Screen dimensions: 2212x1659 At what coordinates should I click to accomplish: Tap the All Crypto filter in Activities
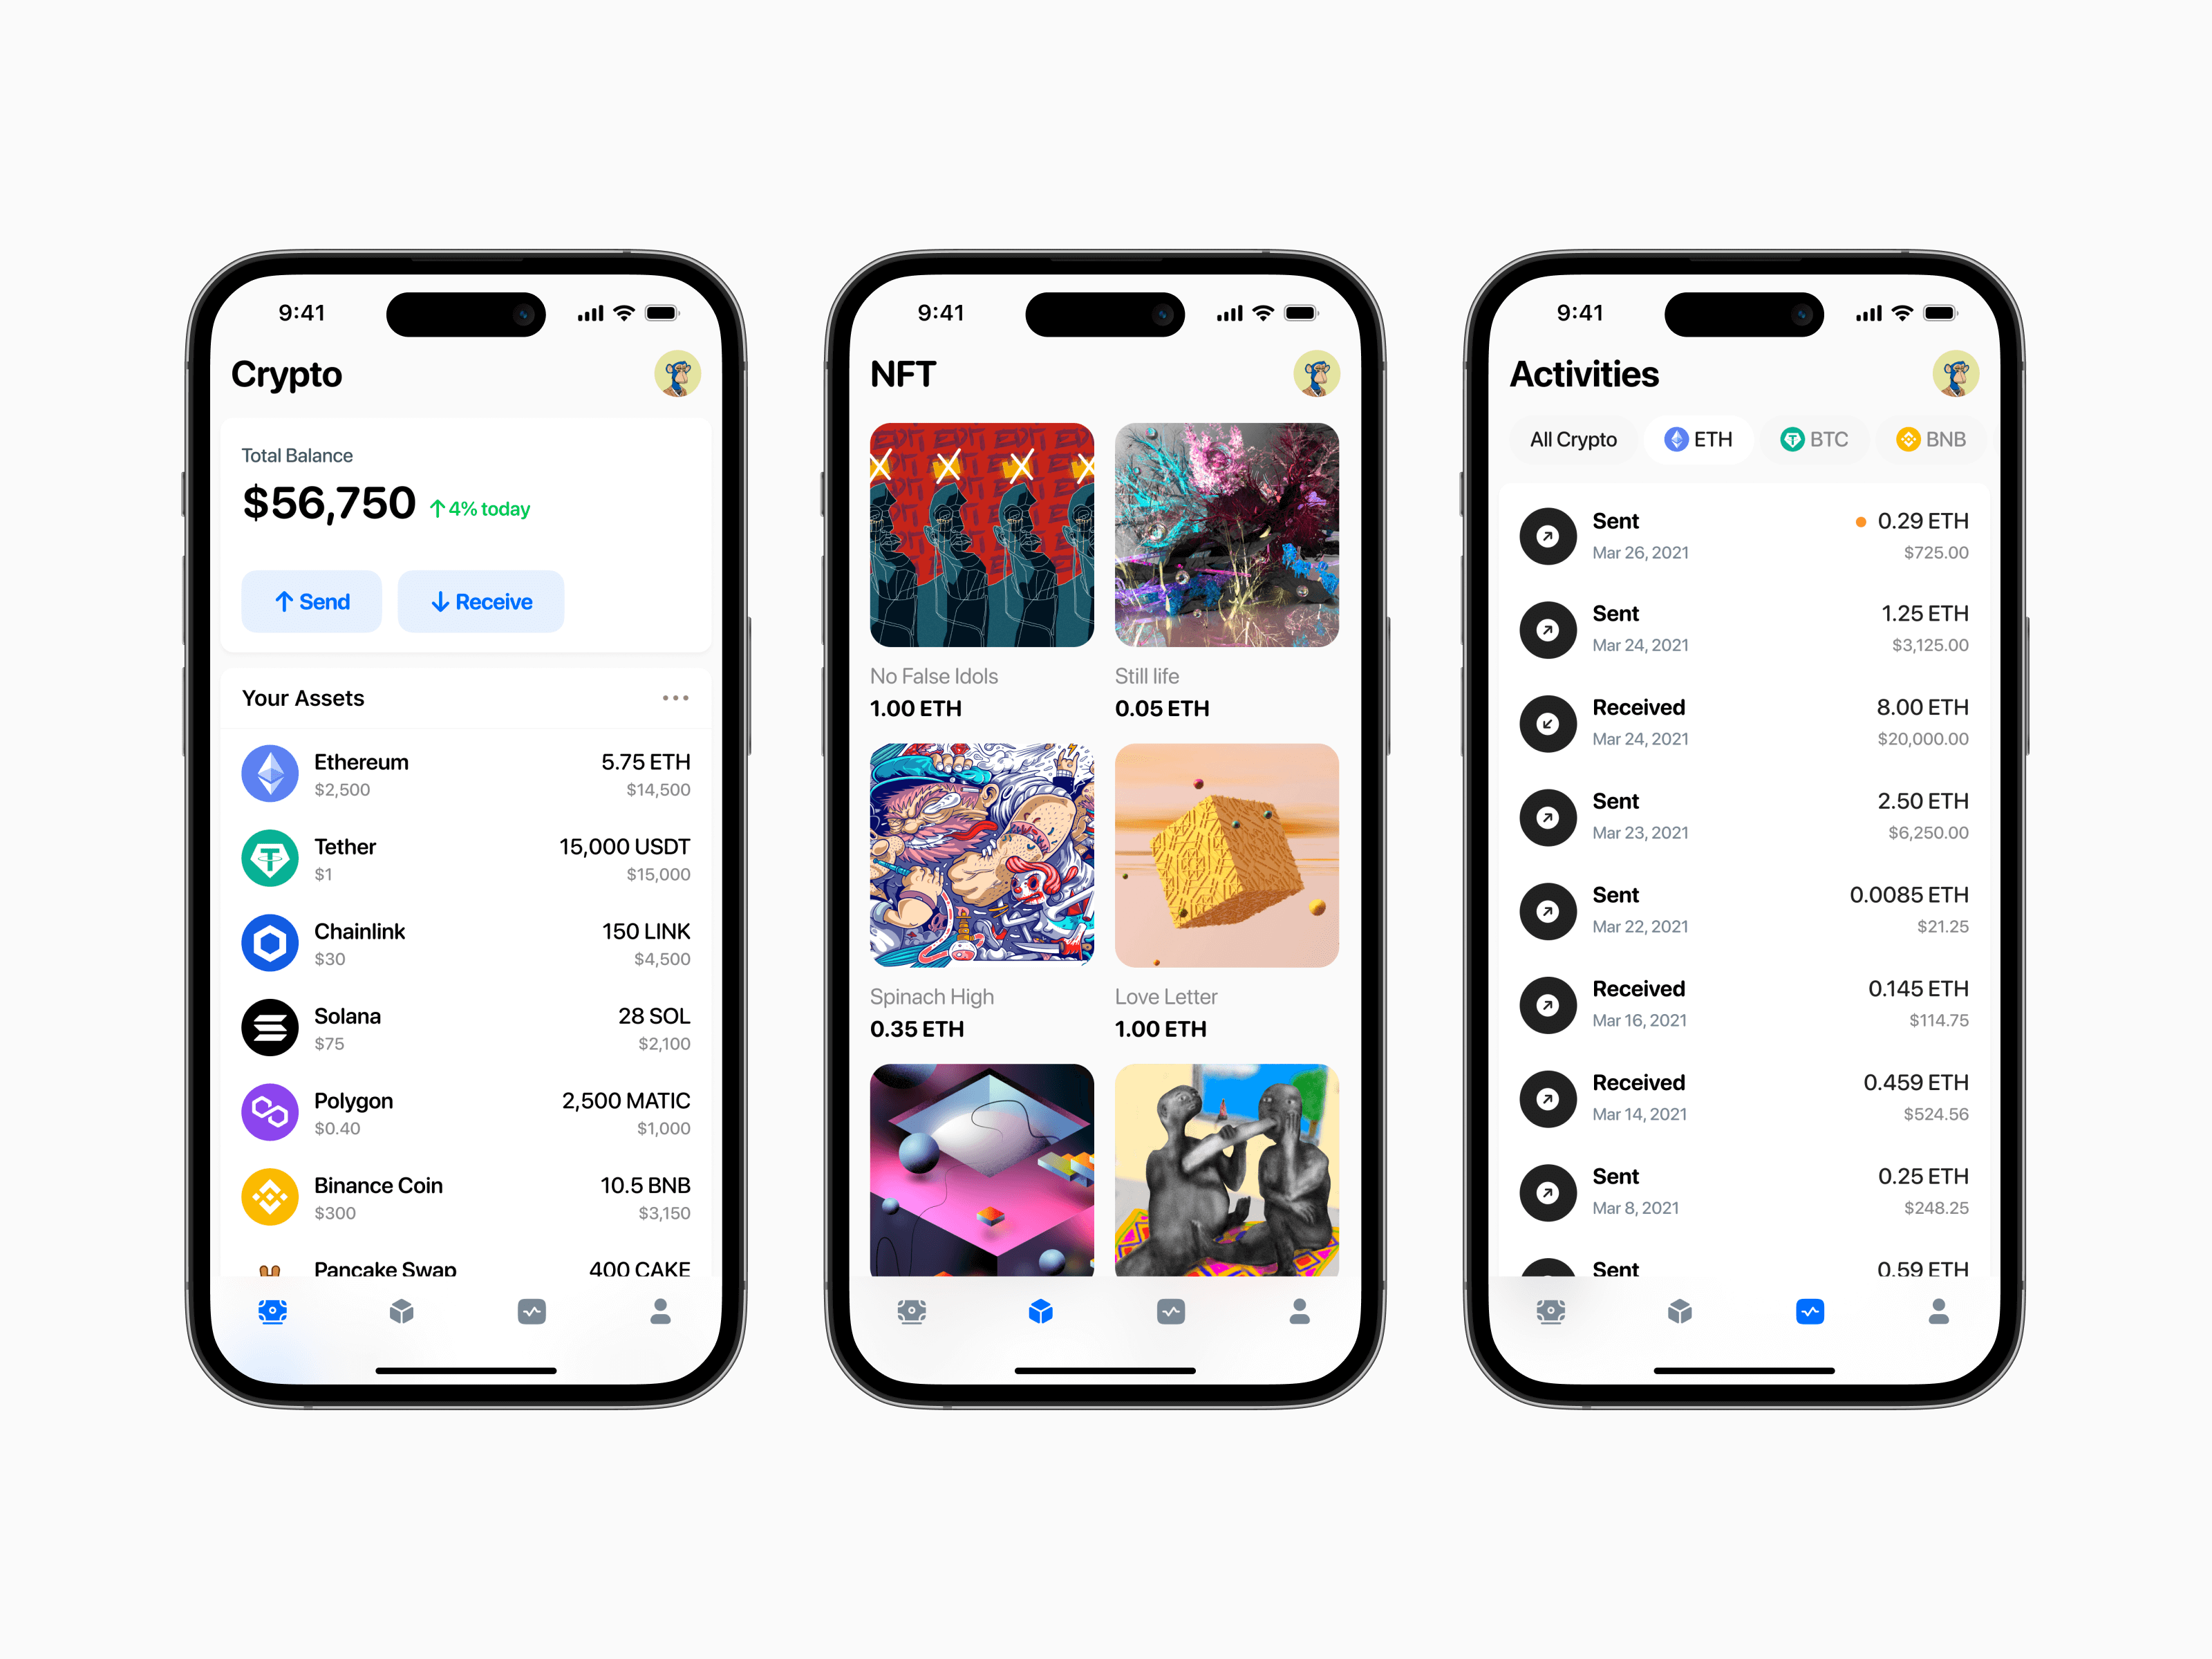1576,441
